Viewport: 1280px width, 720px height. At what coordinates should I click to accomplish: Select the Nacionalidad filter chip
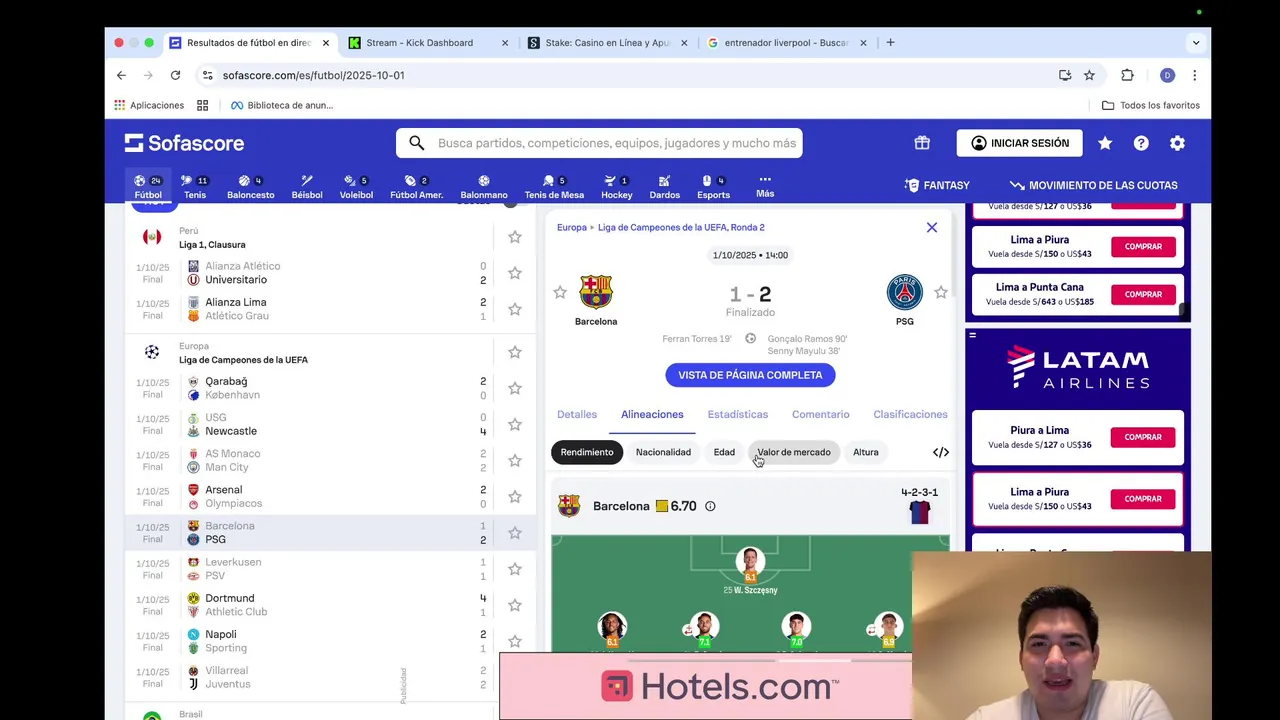(663, 452)
